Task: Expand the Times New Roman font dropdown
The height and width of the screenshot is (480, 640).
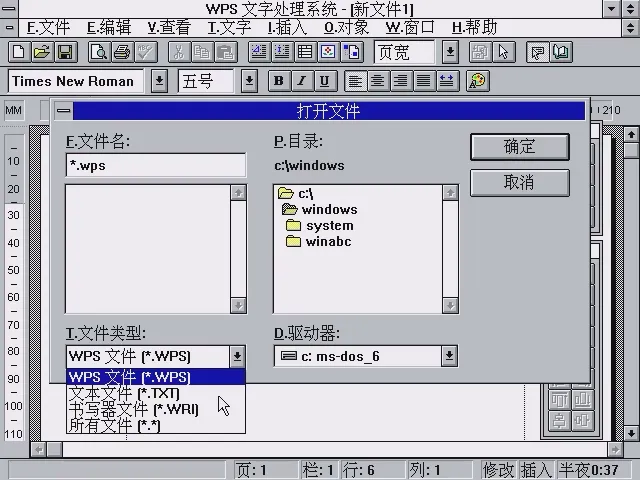Action: [x=160, y=81]
